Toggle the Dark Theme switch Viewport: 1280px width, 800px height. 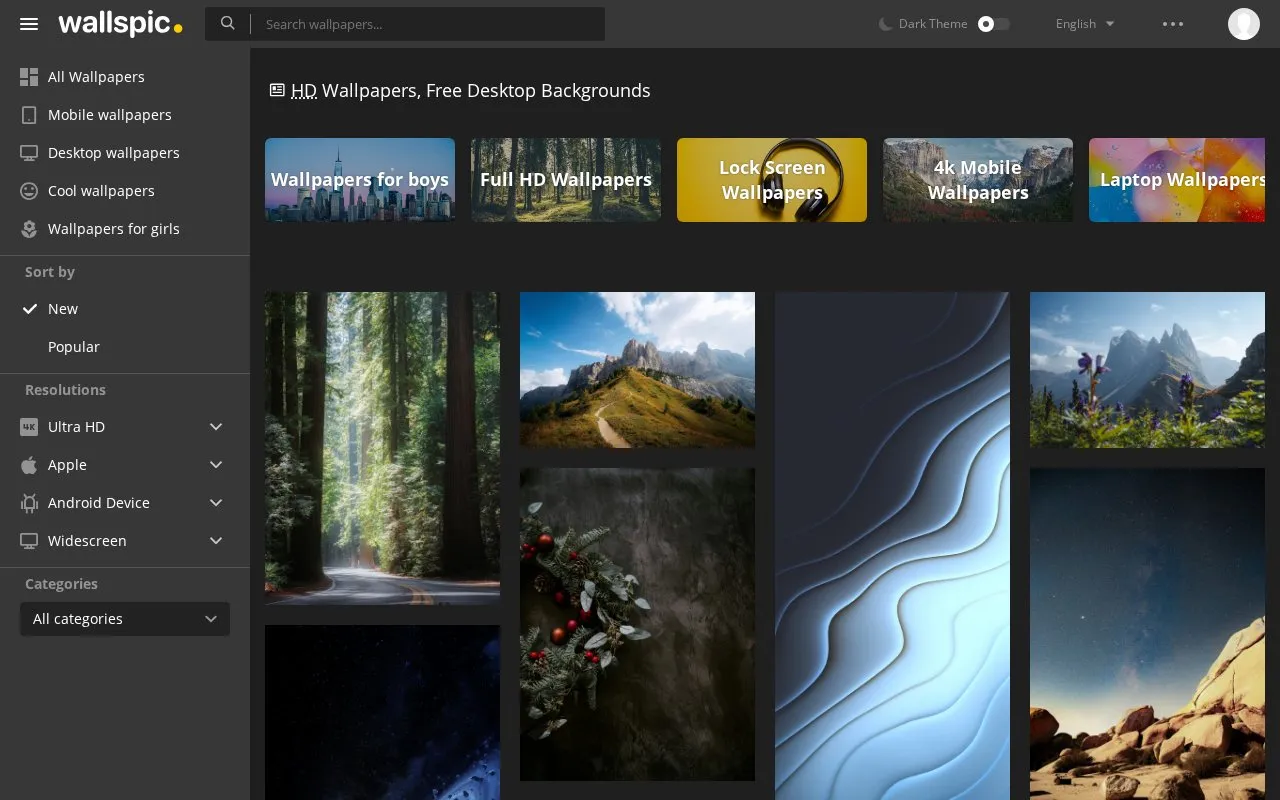994,24
